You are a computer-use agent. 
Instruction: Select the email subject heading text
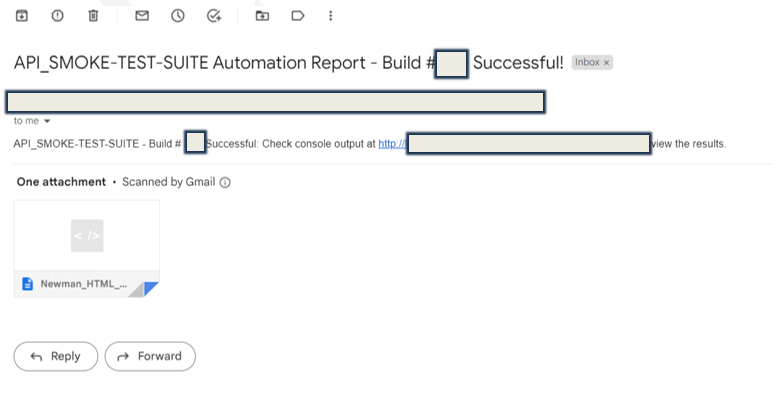288,63
